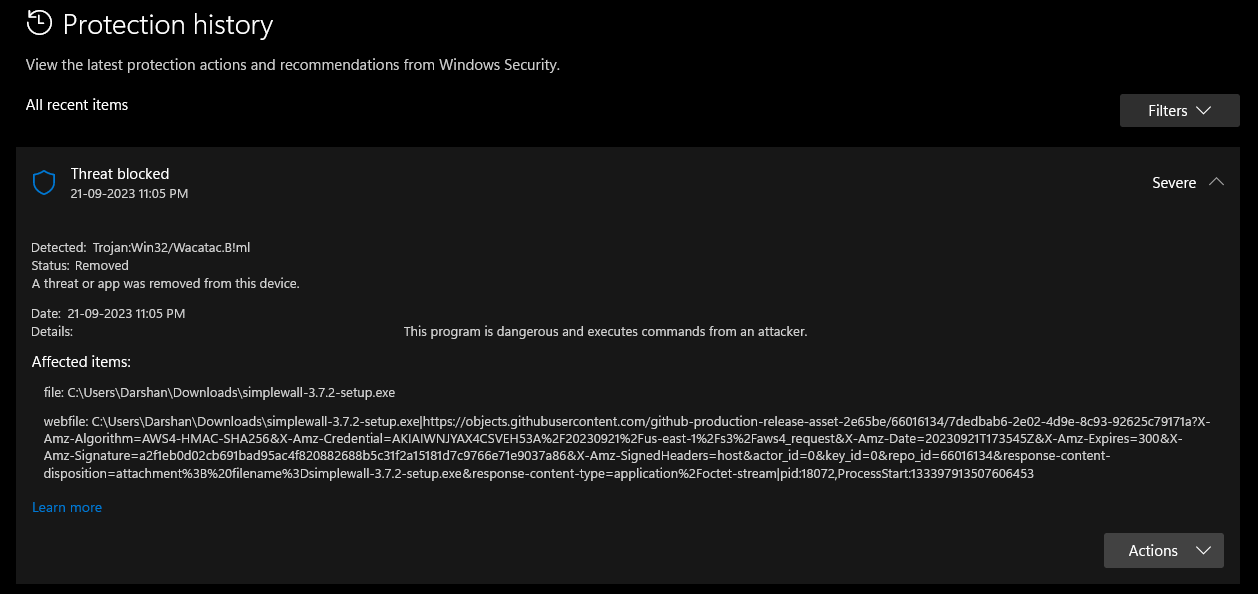Open the Actions dropdown menu

pos(1163,550)
